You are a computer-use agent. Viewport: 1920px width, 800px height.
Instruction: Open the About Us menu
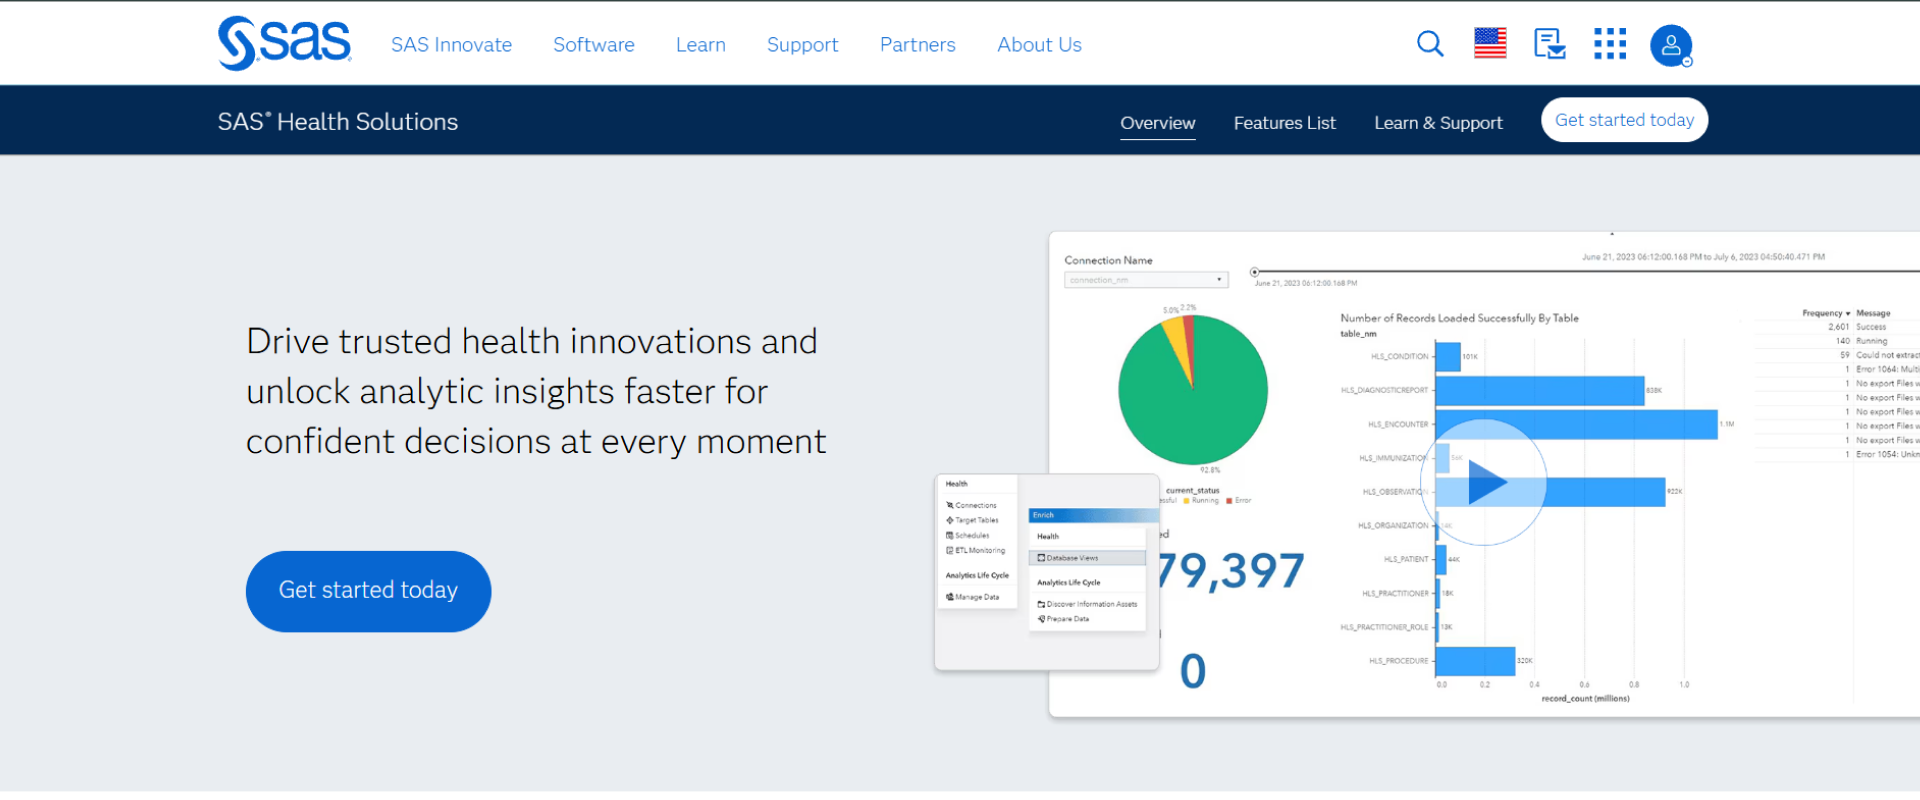coord(1039,45)
